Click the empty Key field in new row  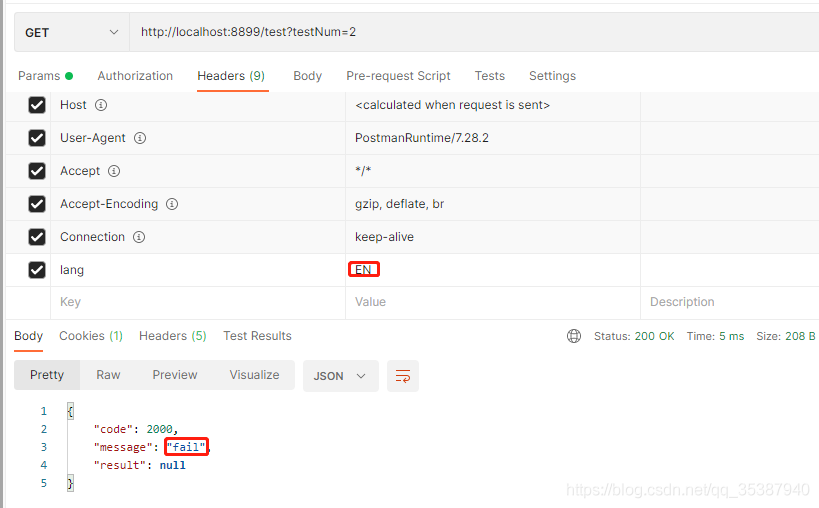(x=198, y=302)
